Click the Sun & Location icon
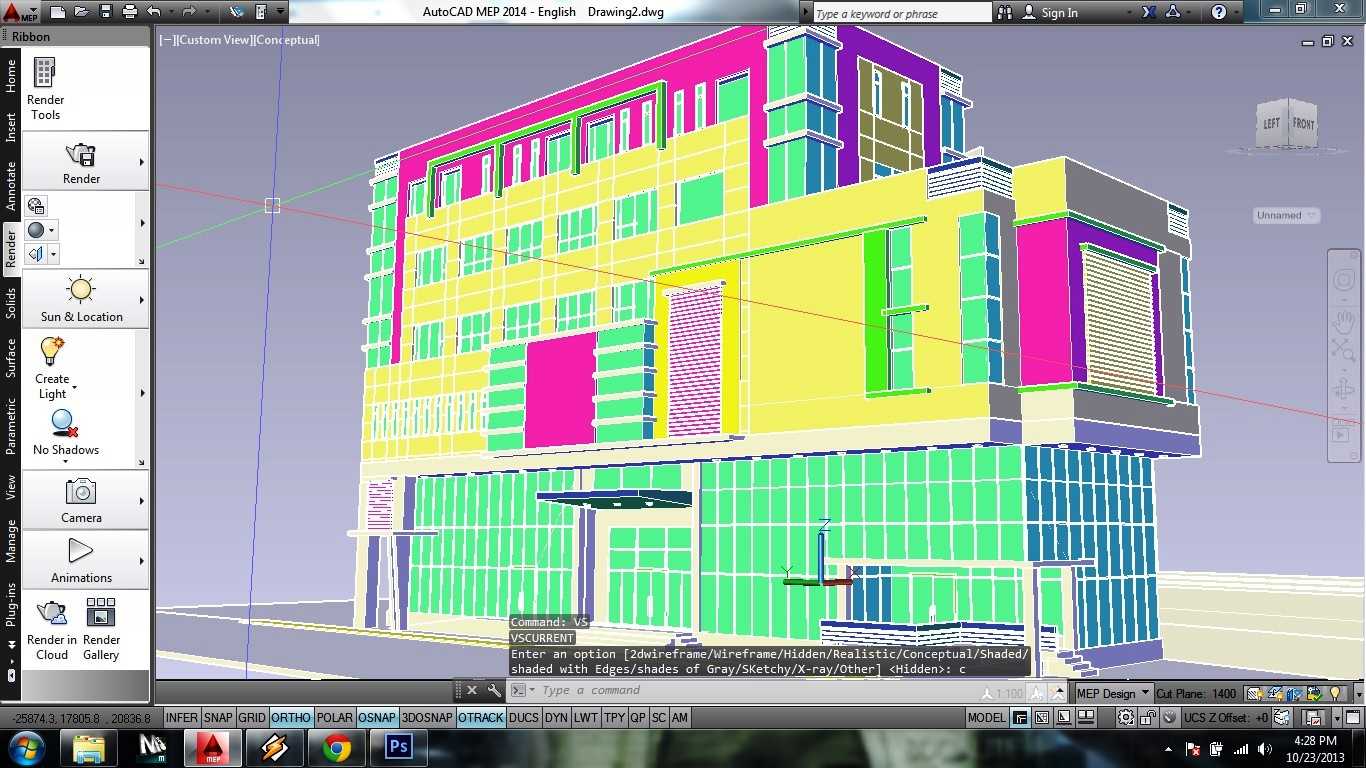Viewport: 1366px width, 768px height. tap(81, 291)
